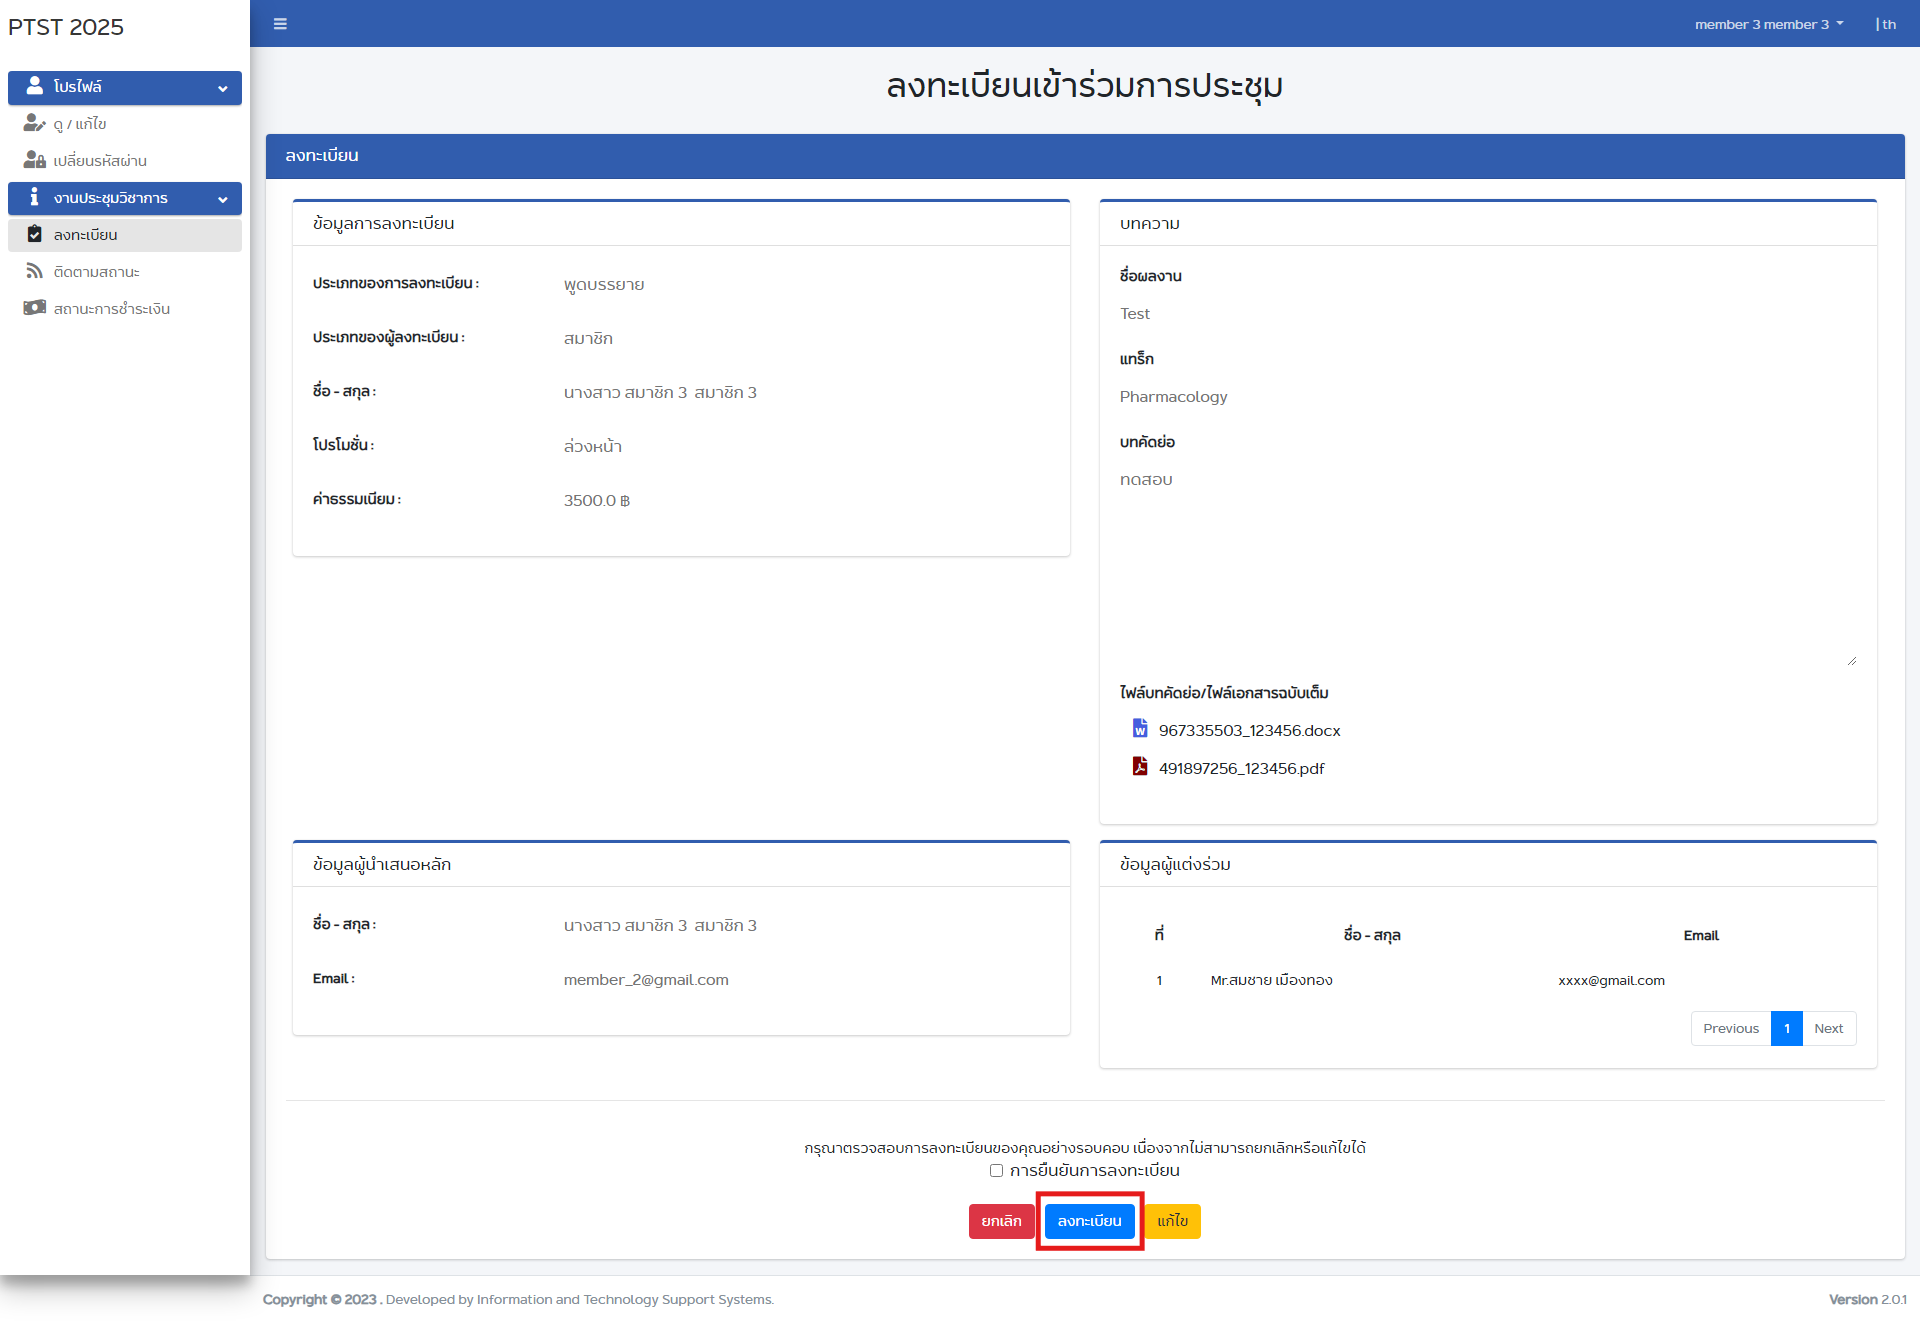Click the payment status money icon

[x=34, y=308]
